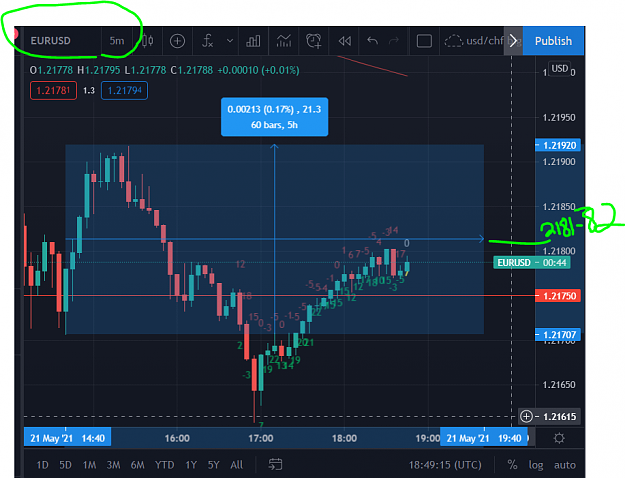This screenshot has width=625, height=478.
Task: Open the EURUSD symbol search
Action: (x=51, y=41)
